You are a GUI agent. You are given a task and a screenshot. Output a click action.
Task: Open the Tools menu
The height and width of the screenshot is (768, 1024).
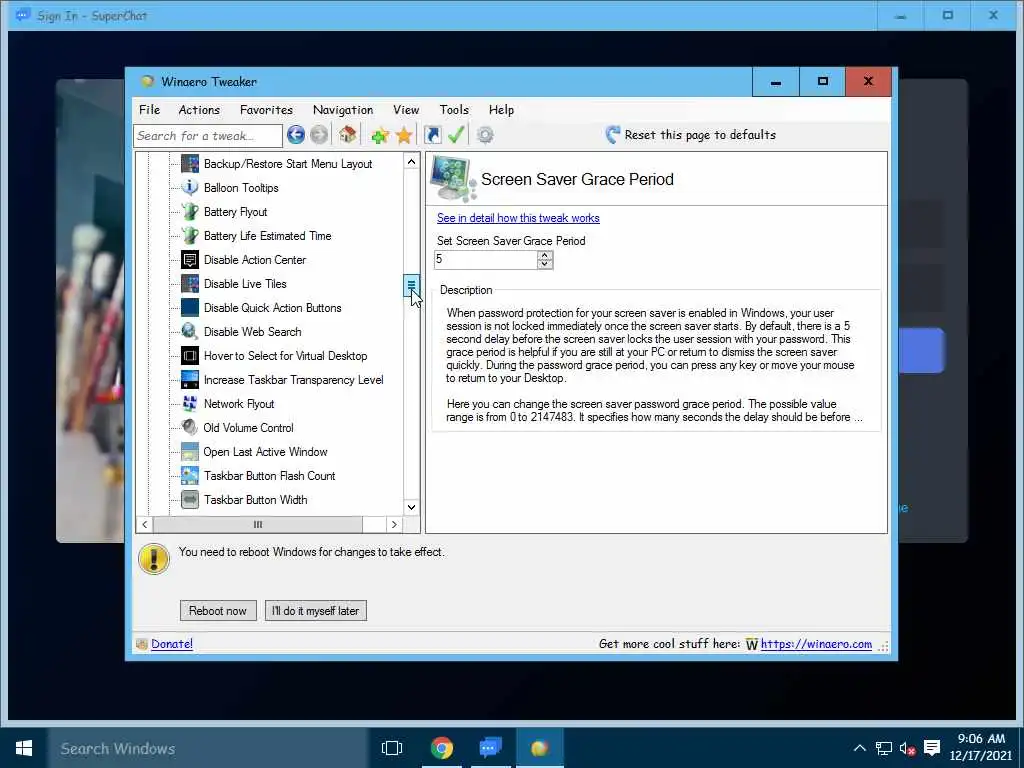(454, 110)
